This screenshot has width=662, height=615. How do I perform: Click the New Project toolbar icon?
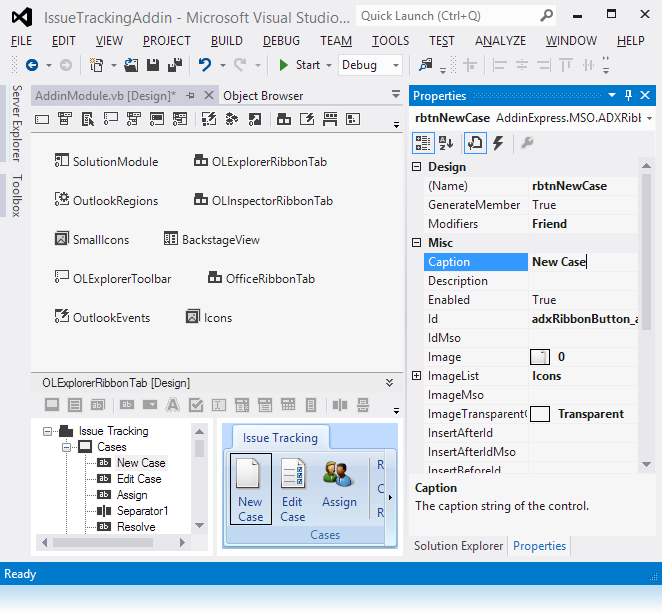tap(97, 65)
